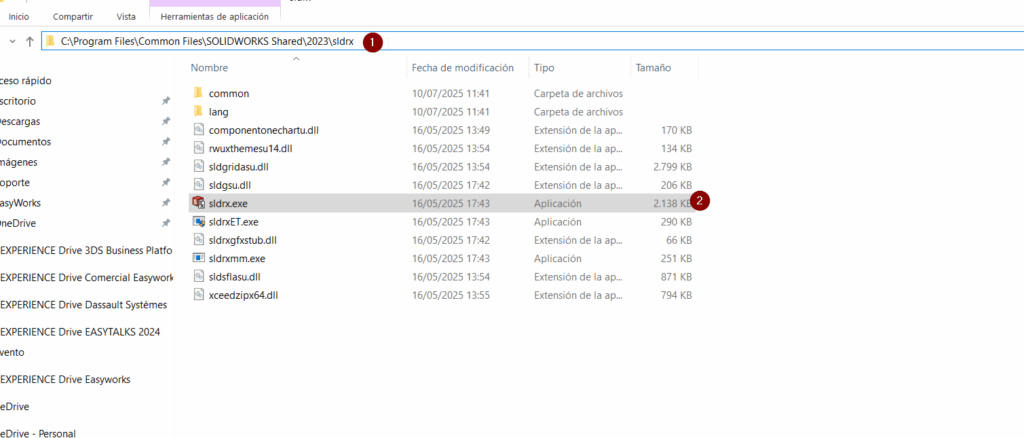
Task: Open the Vista ribbon tab
Action: [x=126, y=16]
